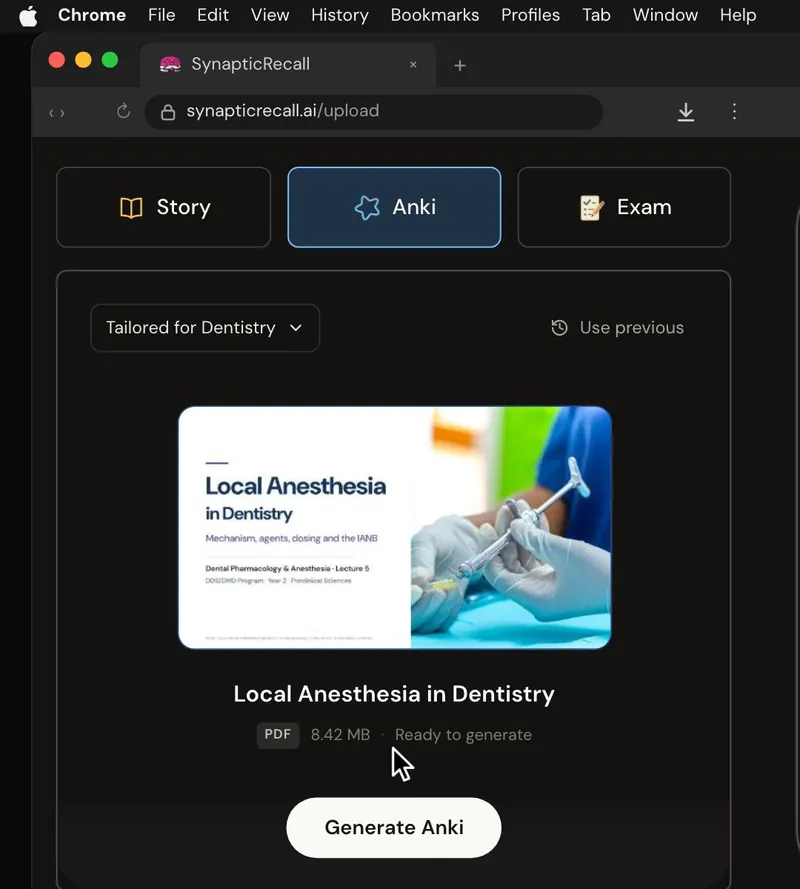This screenshot has width=800, height=889.
Task: Click the 8.42 MB file size
Action: (340, 735)
